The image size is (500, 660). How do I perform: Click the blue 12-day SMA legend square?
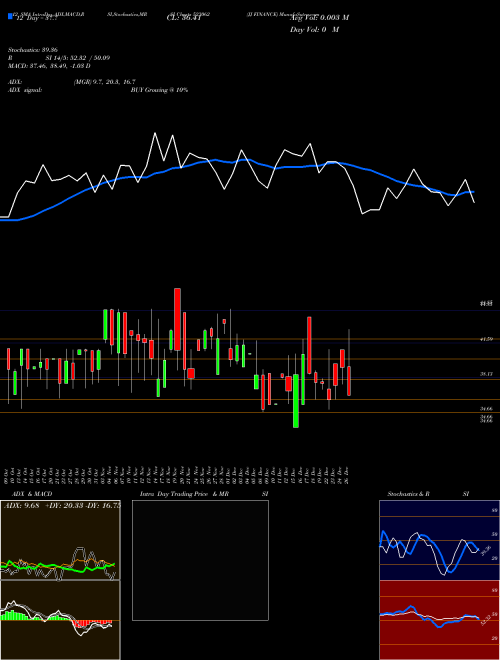point(10,16)
